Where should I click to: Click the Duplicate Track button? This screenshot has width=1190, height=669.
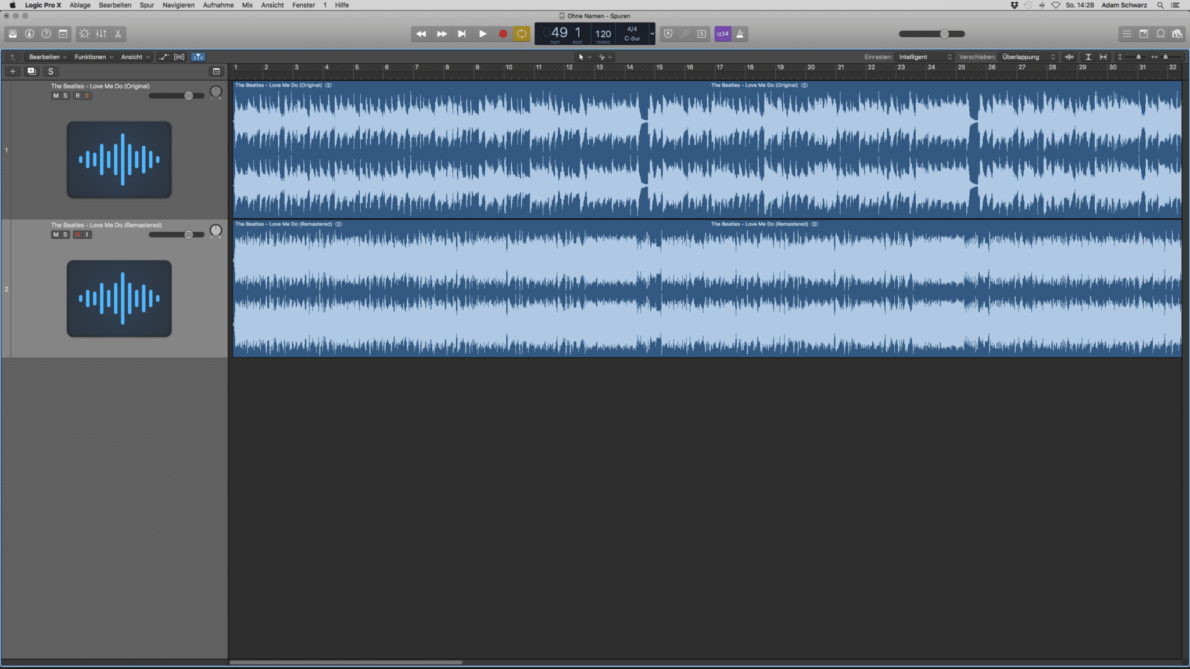click(31, 71)
